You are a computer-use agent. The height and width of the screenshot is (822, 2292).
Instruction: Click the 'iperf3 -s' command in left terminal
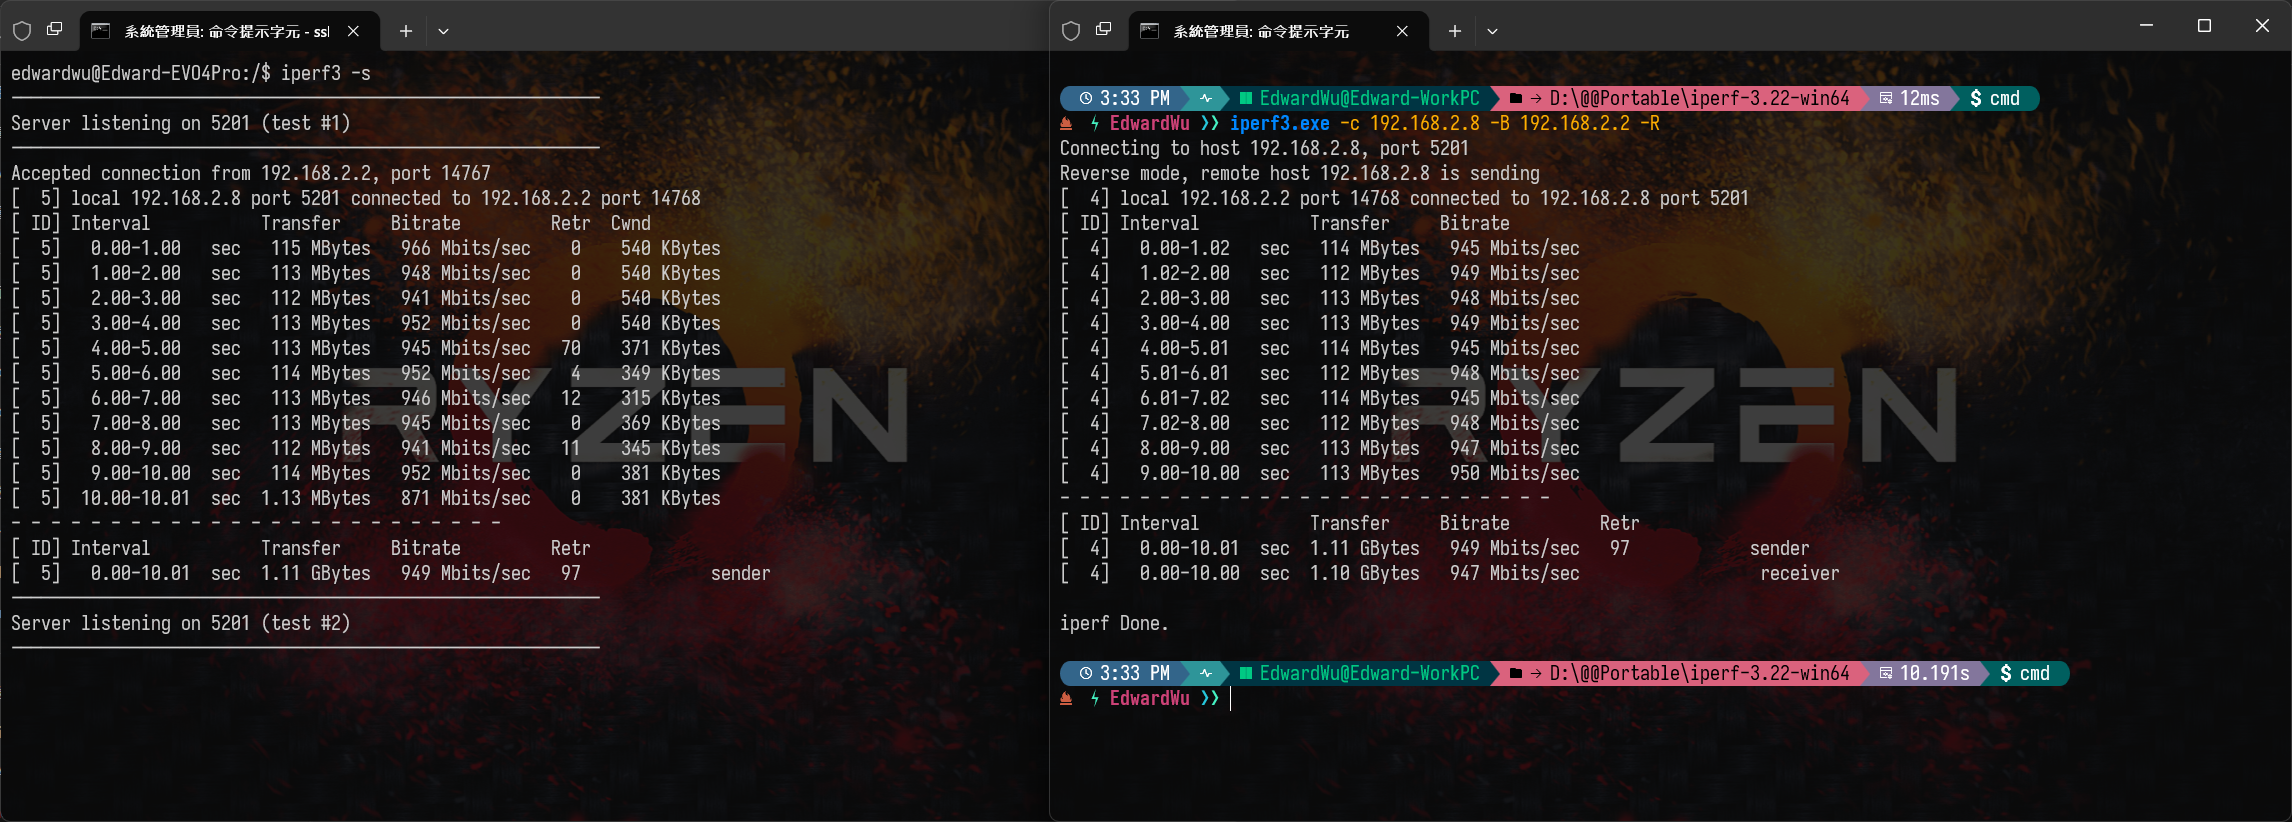[325, 73]
